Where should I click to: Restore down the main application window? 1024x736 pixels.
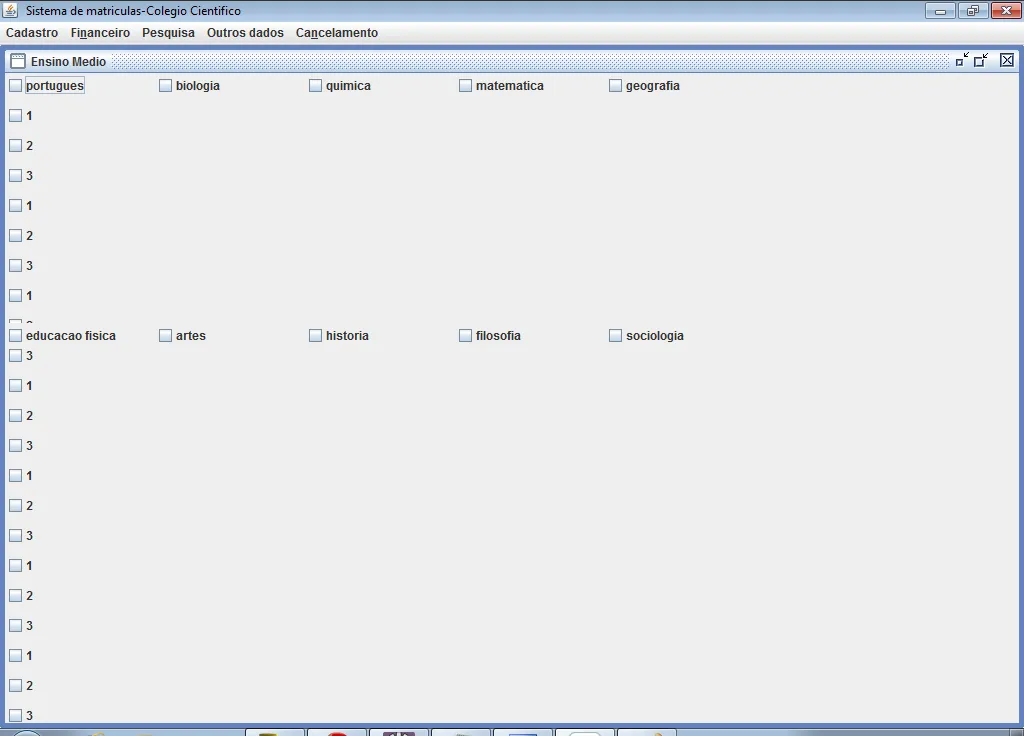973,10
